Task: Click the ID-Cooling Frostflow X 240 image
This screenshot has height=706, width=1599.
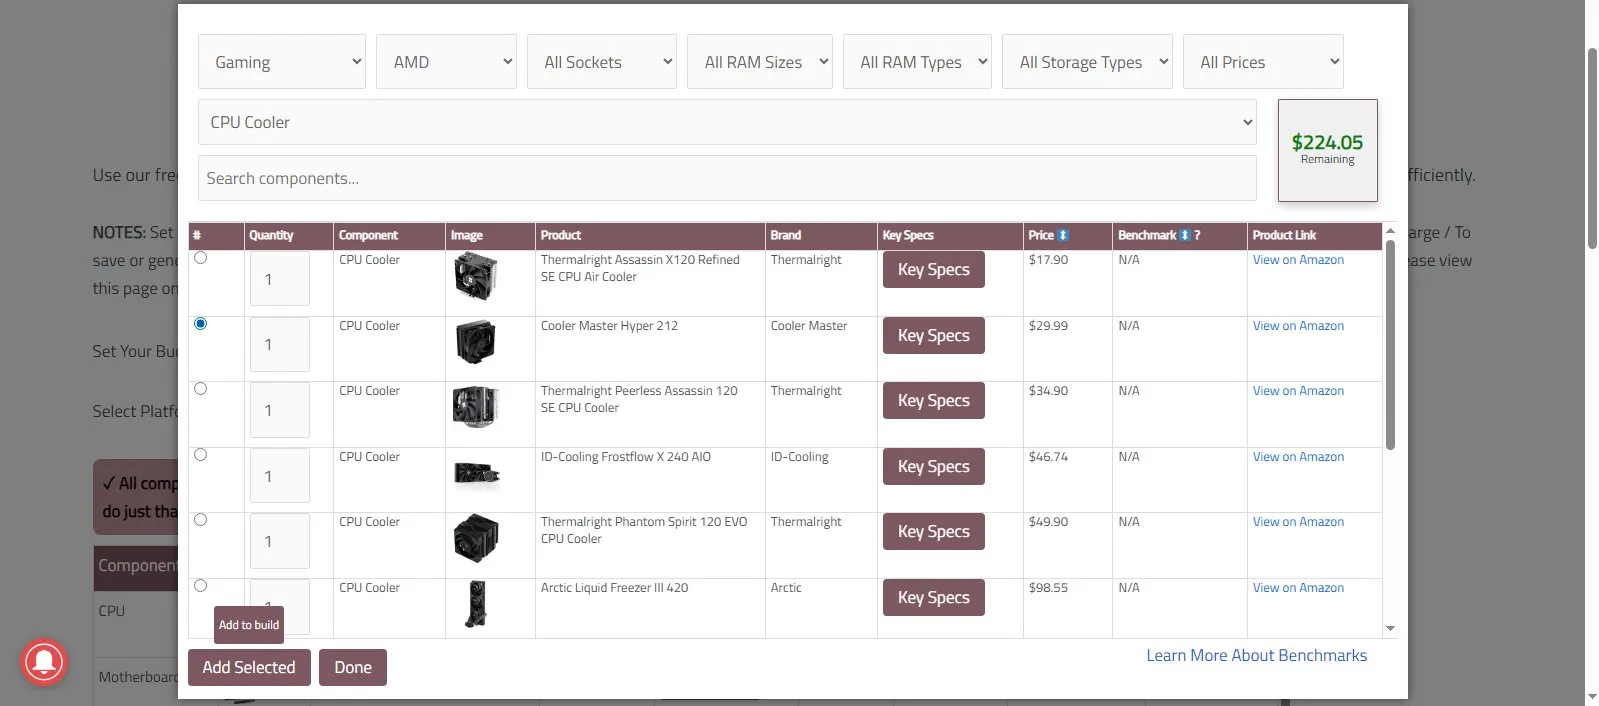Action: 475,474
